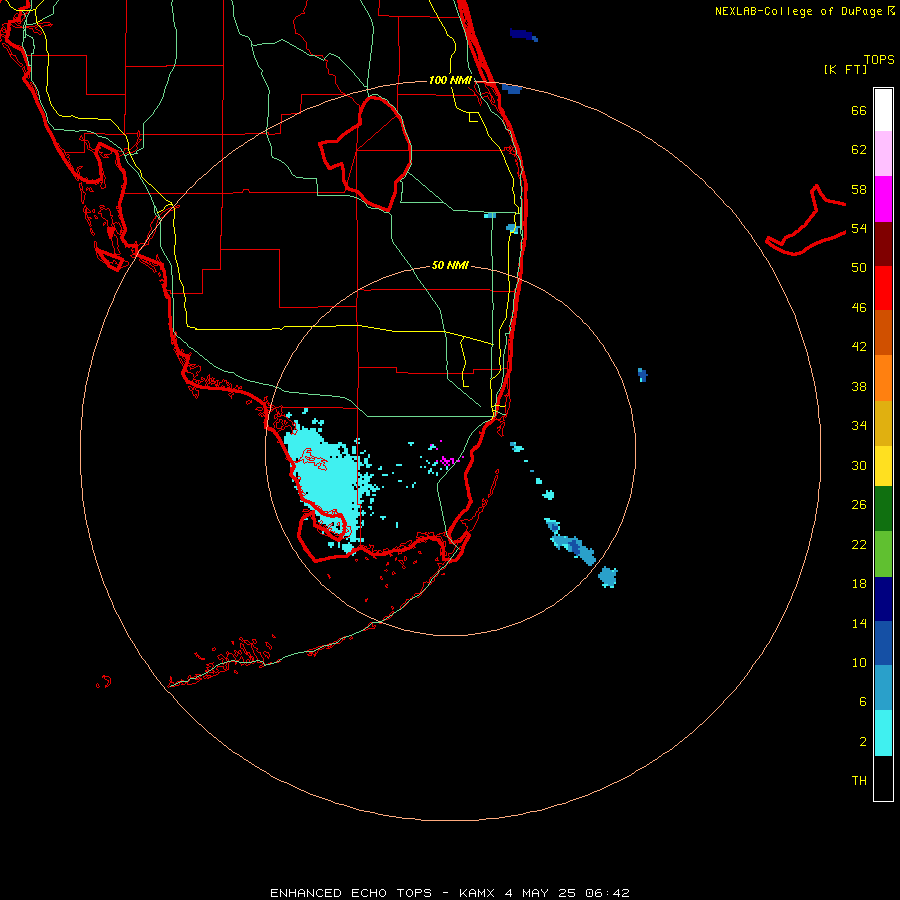
Task: Click the light green swatch near 22
Action: tap(883, 554)
